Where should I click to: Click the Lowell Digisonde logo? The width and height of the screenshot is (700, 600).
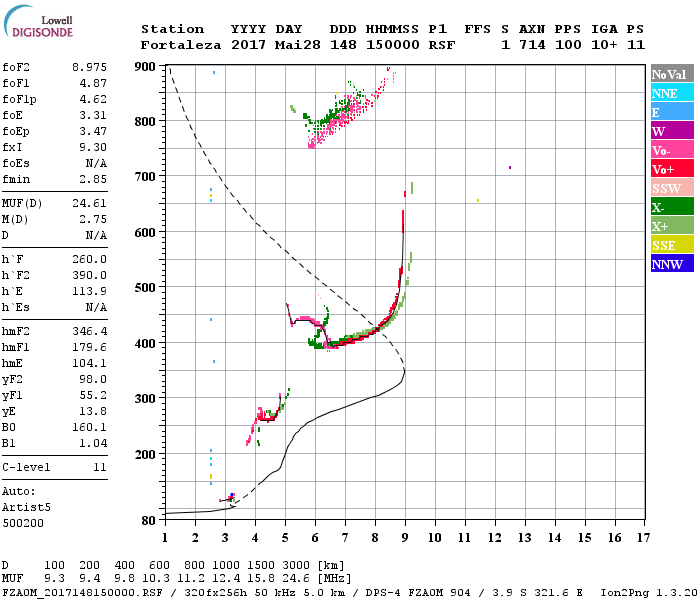tap(39, 21)
